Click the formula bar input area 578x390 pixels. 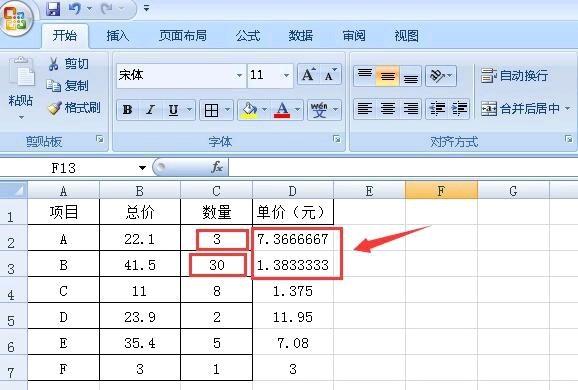(x=403, y=168)
